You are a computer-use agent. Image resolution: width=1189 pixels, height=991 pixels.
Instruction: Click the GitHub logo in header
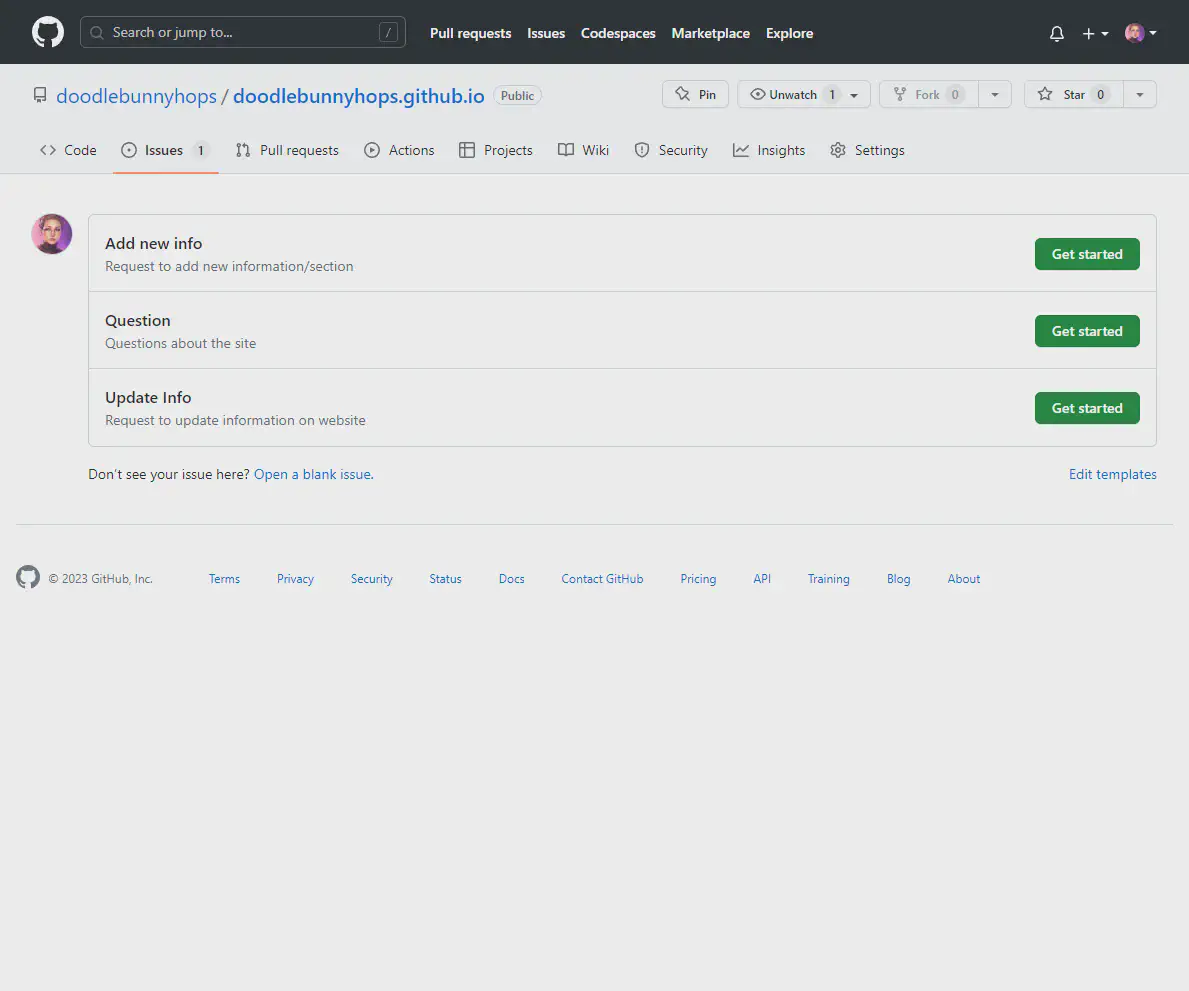[x=48, y=32]
